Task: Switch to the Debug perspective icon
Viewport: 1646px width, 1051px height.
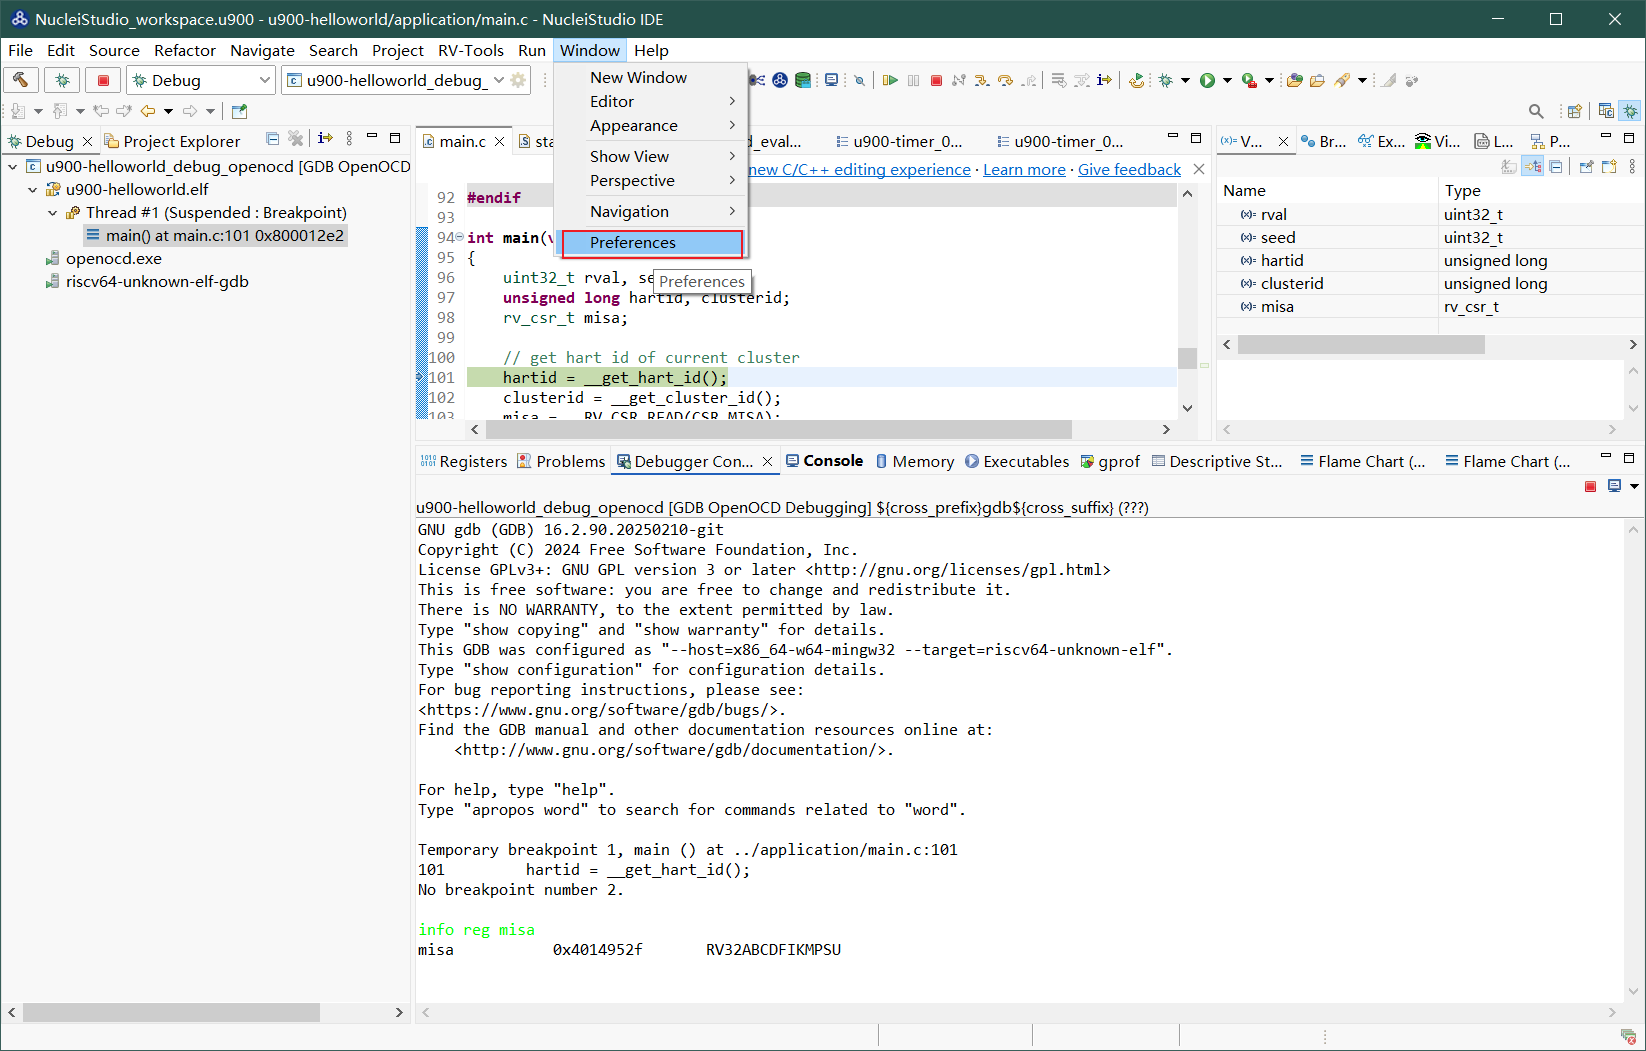Action: click(x=1630, y=111)
